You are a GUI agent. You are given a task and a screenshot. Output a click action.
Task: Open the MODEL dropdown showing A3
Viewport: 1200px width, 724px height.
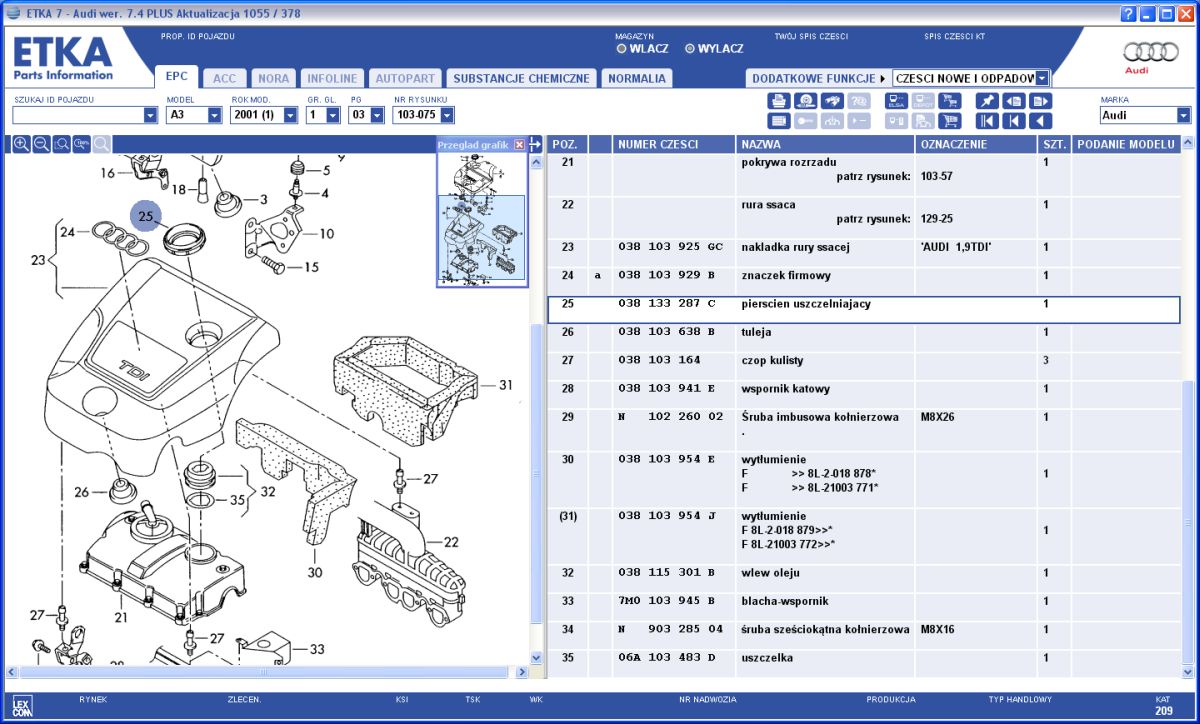[215, 115]
